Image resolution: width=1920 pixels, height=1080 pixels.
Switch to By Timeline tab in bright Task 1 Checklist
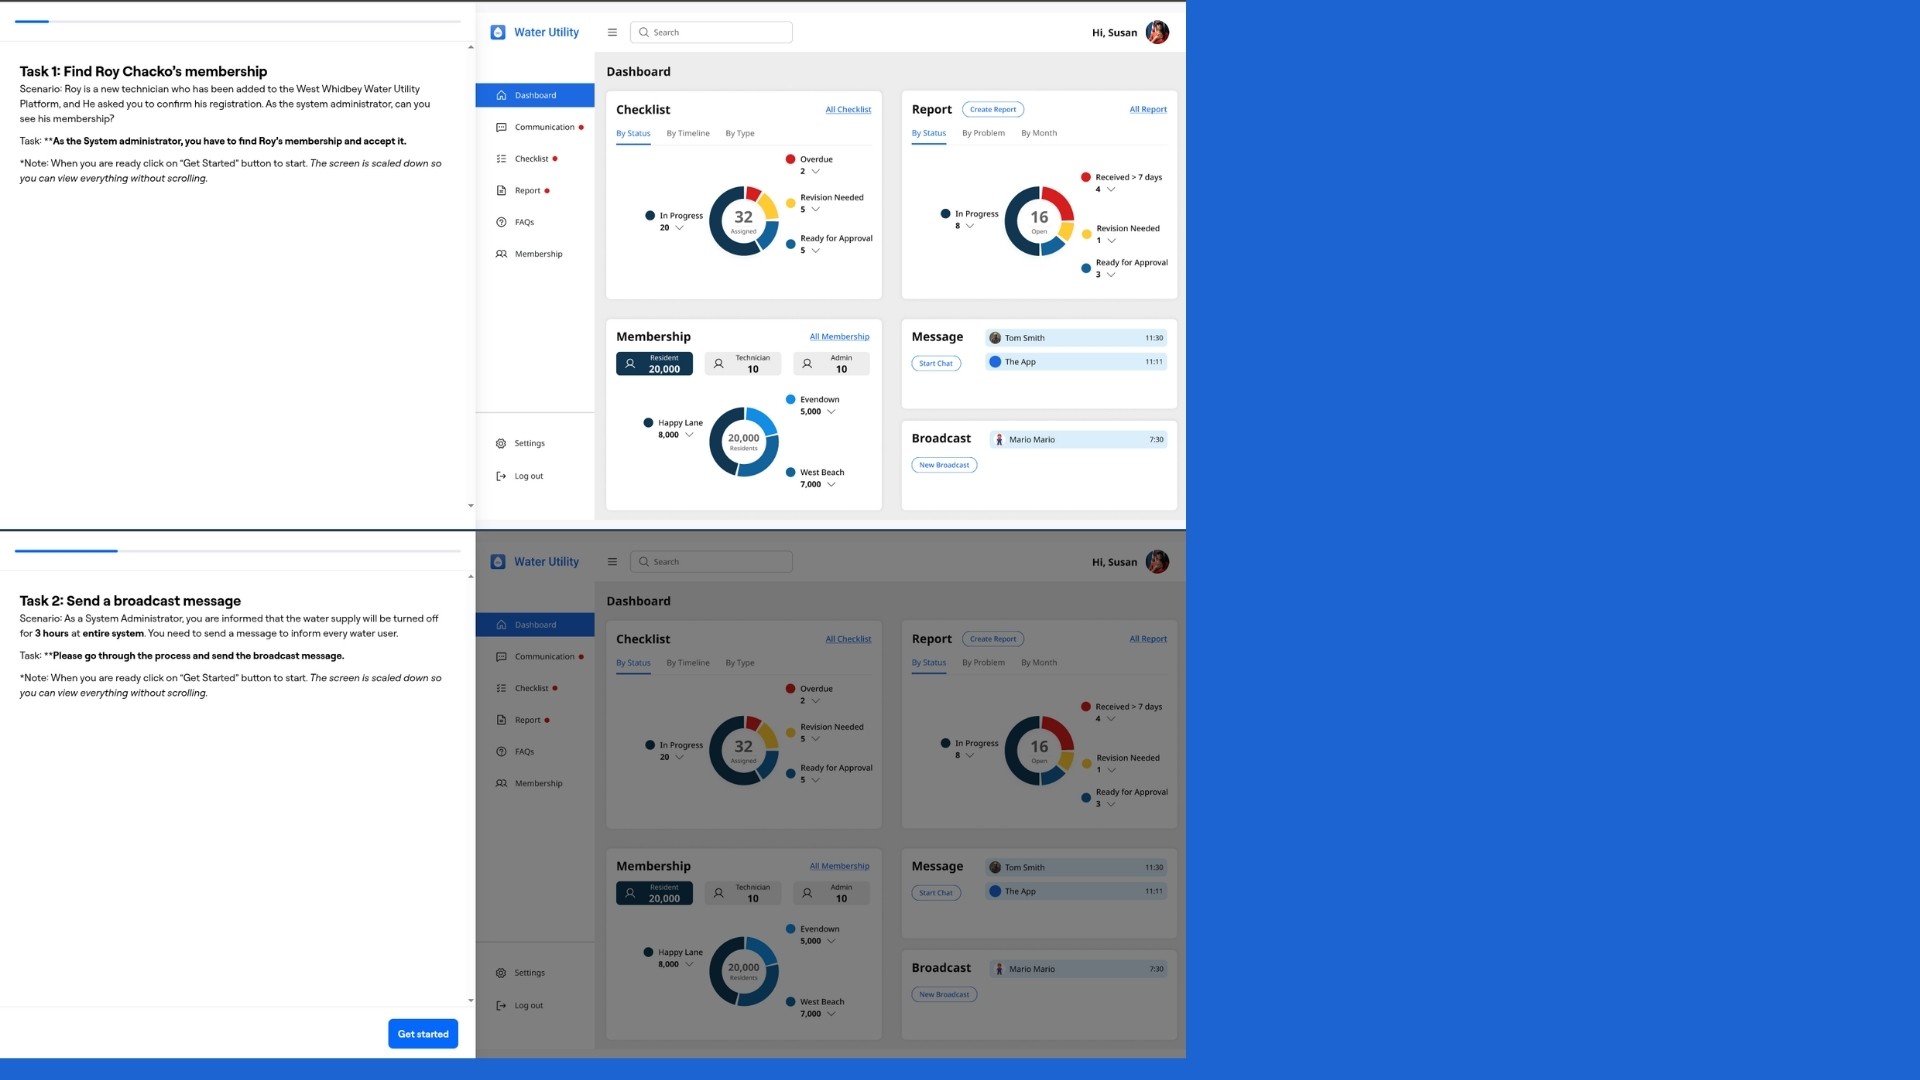tap(687, 133)
